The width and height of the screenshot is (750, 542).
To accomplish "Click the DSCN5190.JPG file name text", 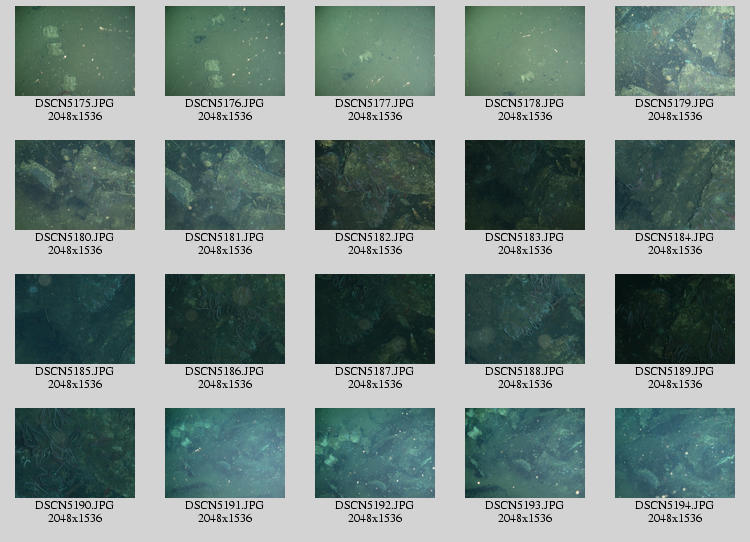I will pos(75,505).
